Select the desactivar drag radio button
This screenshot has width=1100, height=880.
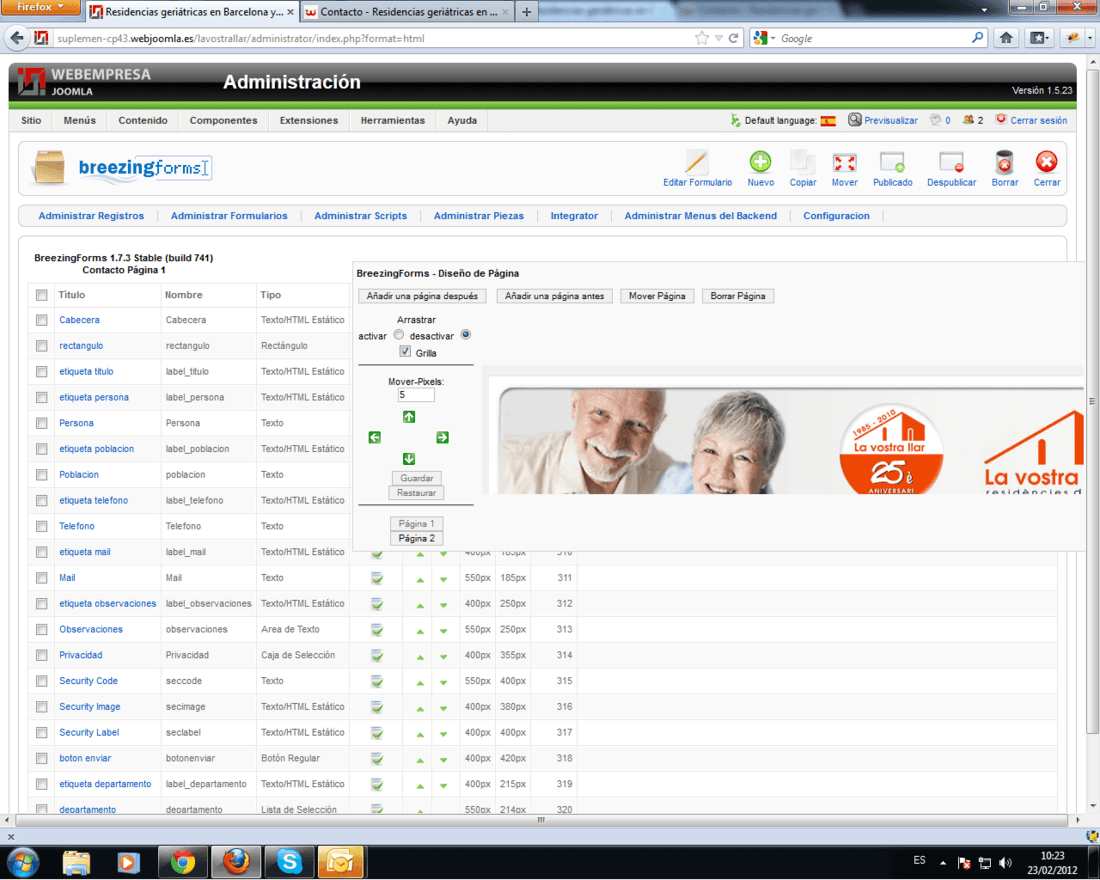(x=466, y=335)
